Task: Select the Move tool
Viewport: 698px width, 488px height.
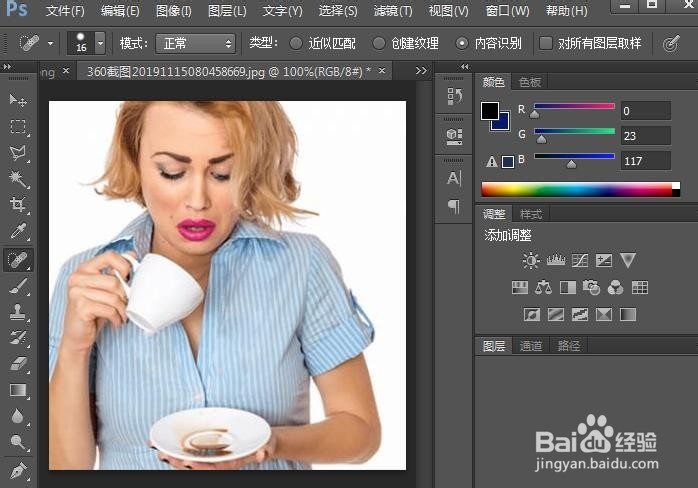Action: pyautogui.click(x=18, y=100)
